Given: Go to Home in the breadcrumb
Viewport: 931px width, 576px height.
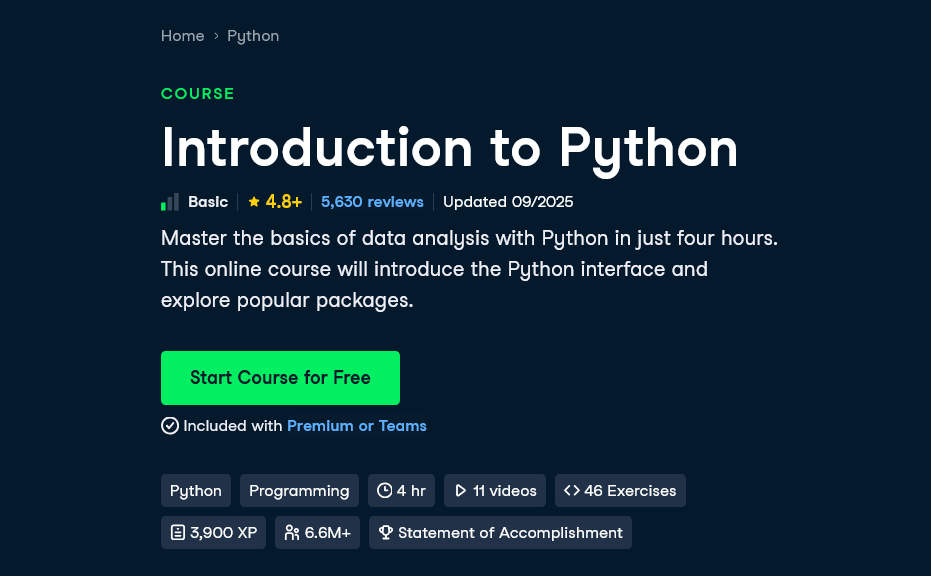Looking at the screenshot, I should 182,36.
